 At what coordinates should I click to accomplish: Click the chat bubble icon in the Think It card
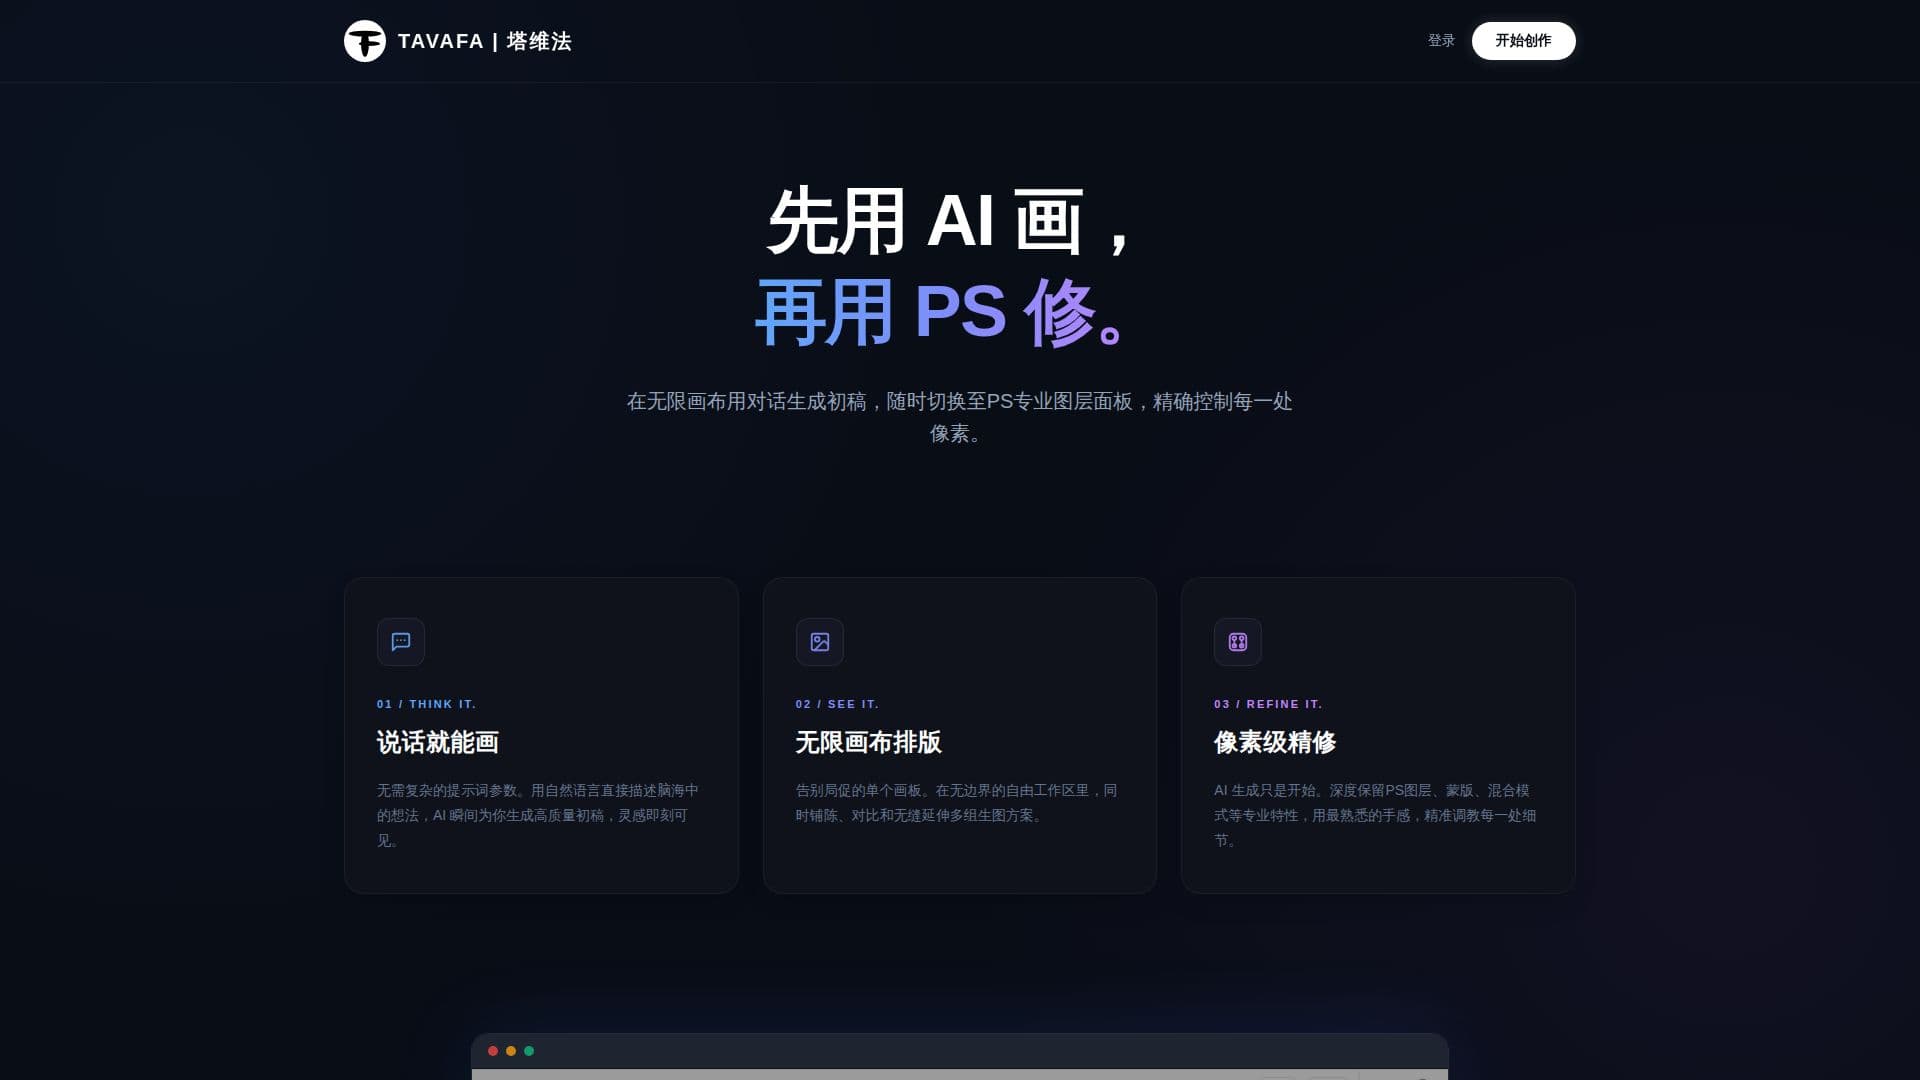(401, 642)
